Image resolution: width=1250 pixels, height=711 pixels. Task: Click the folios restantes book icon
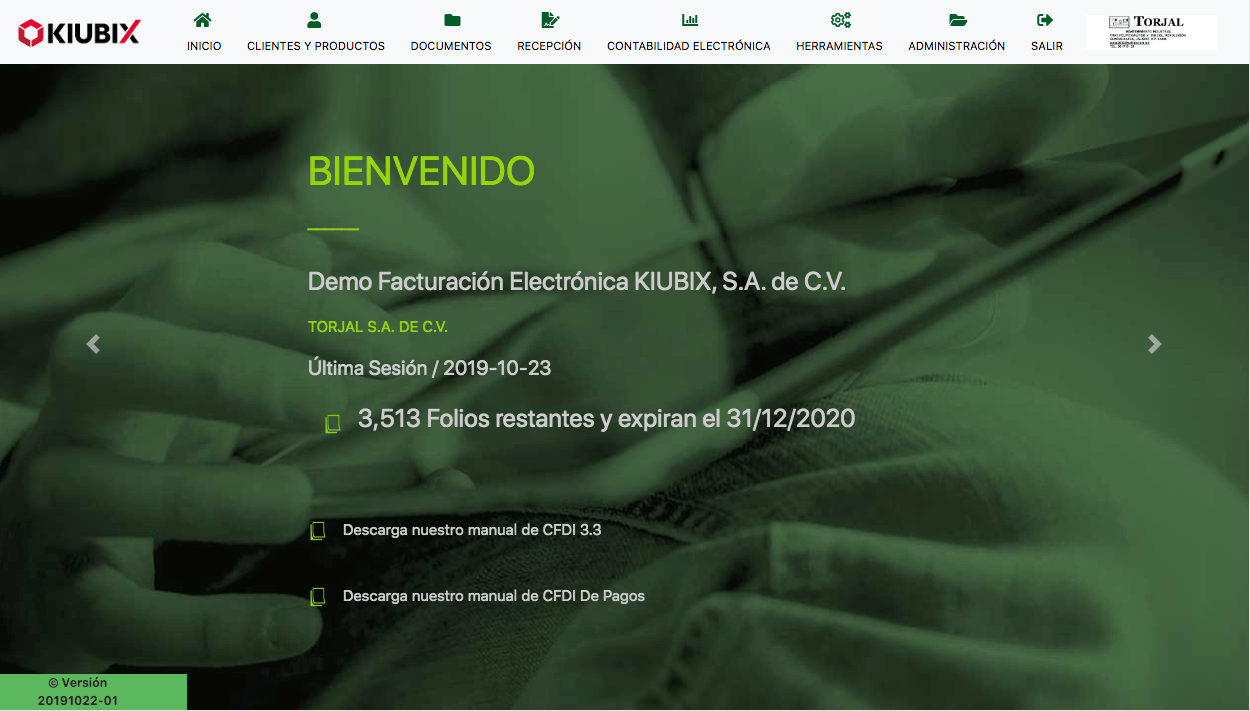333,423
